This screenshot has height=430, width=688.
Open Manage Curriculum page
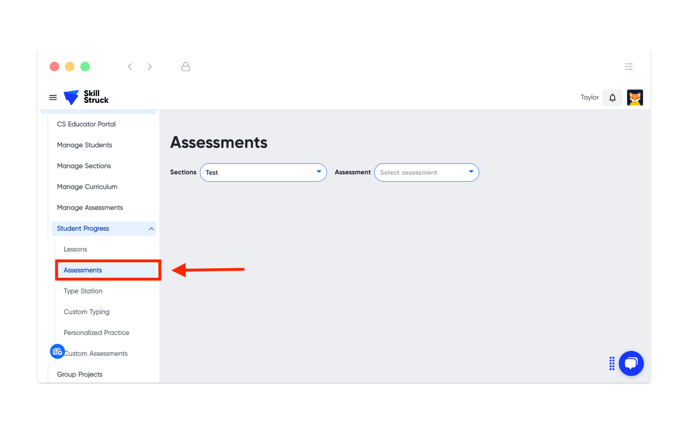[87, 186]
